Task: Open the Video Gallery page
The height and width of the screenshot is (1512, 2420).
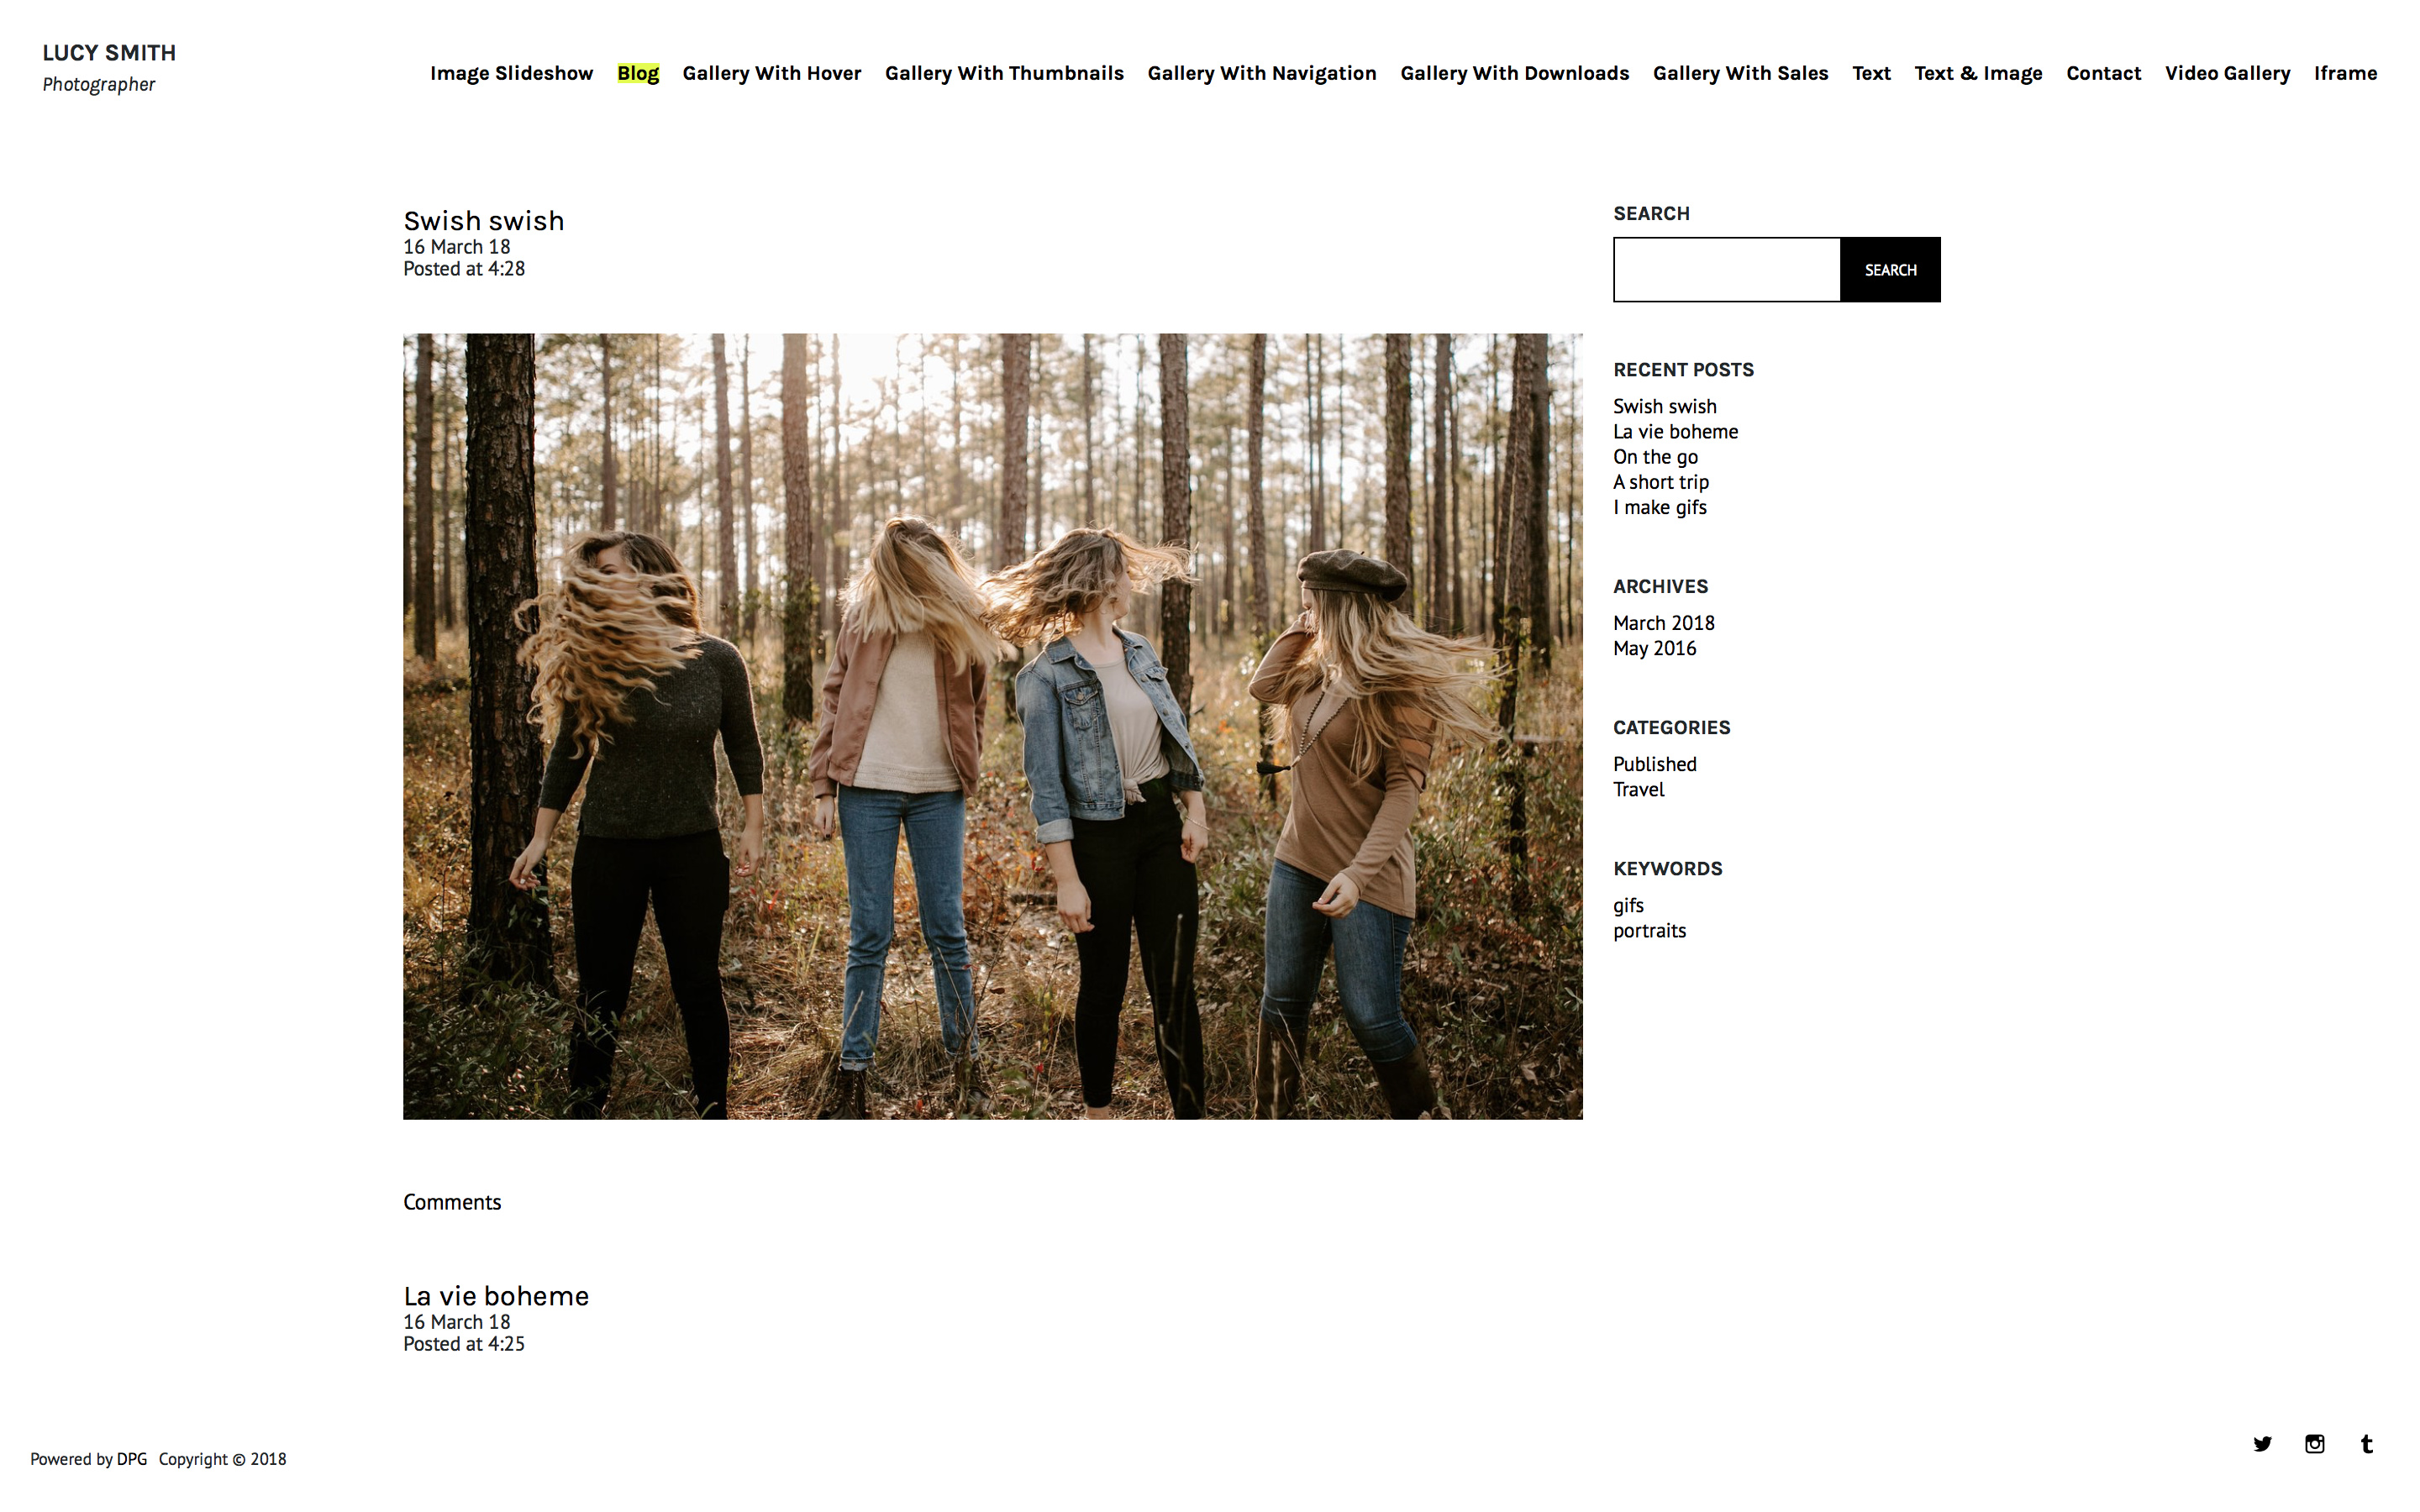Action: [x=2227, y=73]
